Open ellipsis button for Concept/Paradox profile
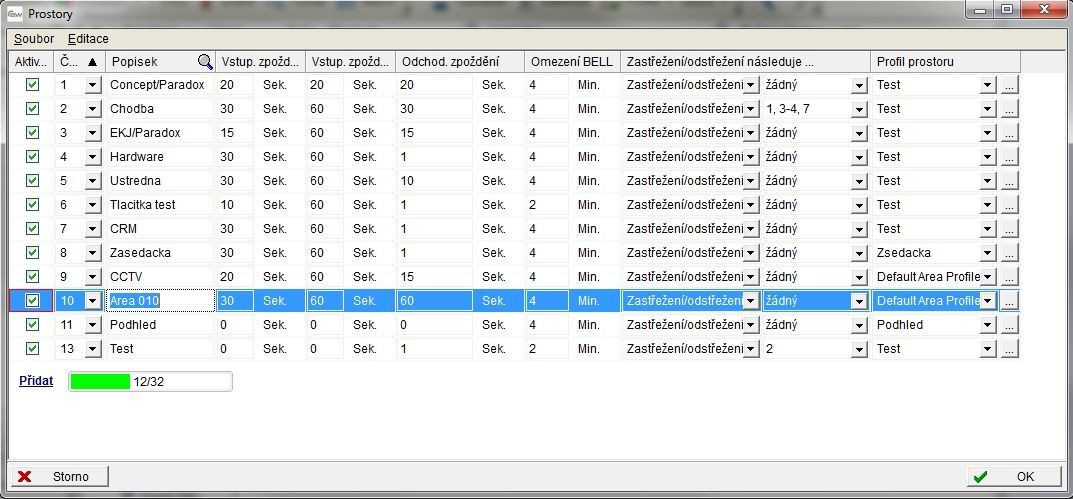 [x=1009, y=85]
